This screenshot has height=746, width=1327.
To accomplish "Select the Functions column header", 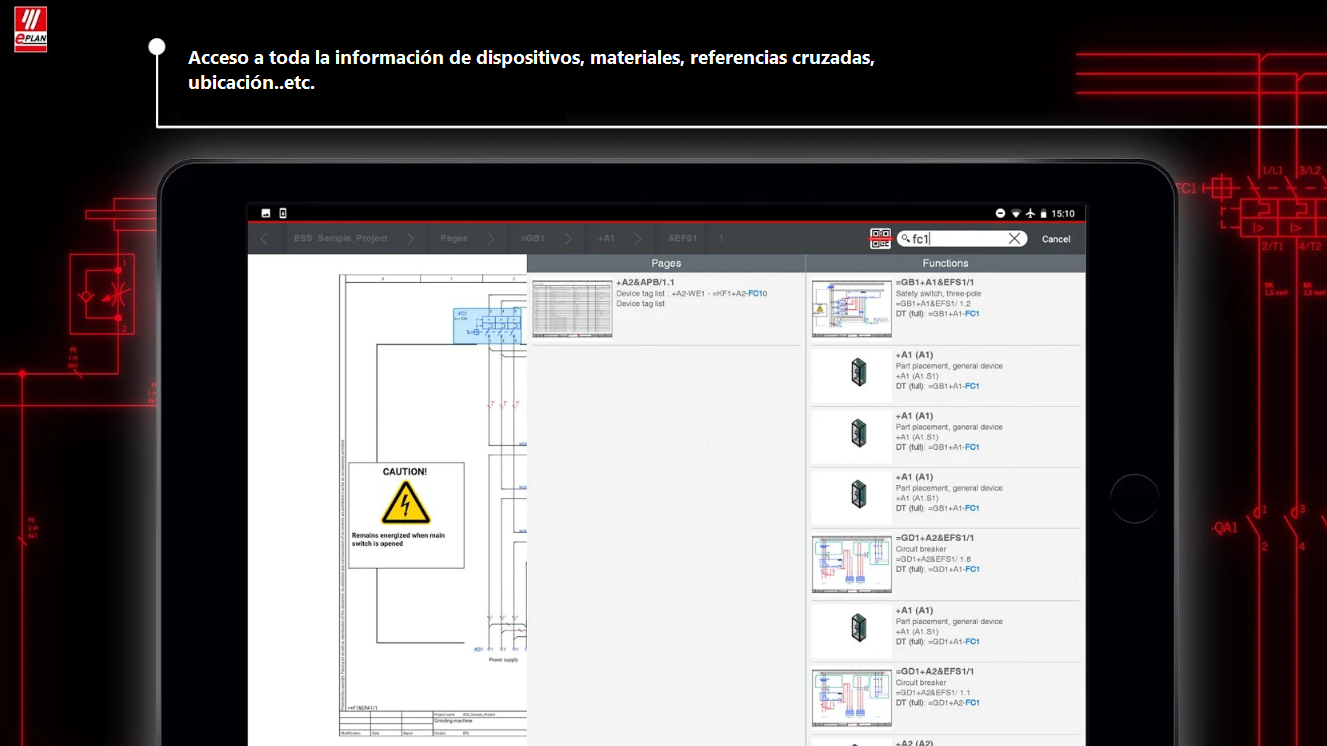I will pyautogui.click(x=945, y=263).
